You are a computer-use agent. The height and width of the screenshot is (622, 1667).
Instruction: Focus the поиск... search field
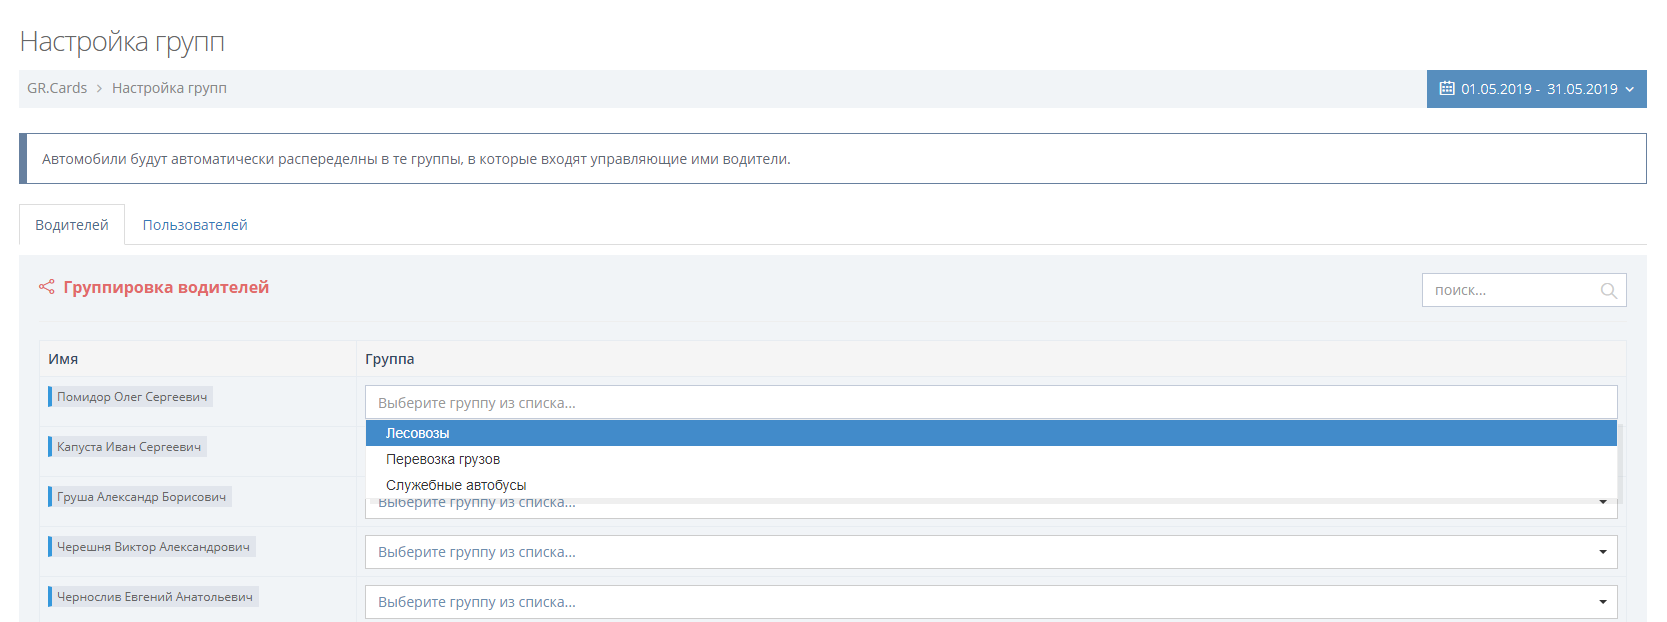tap(1510, 290)
